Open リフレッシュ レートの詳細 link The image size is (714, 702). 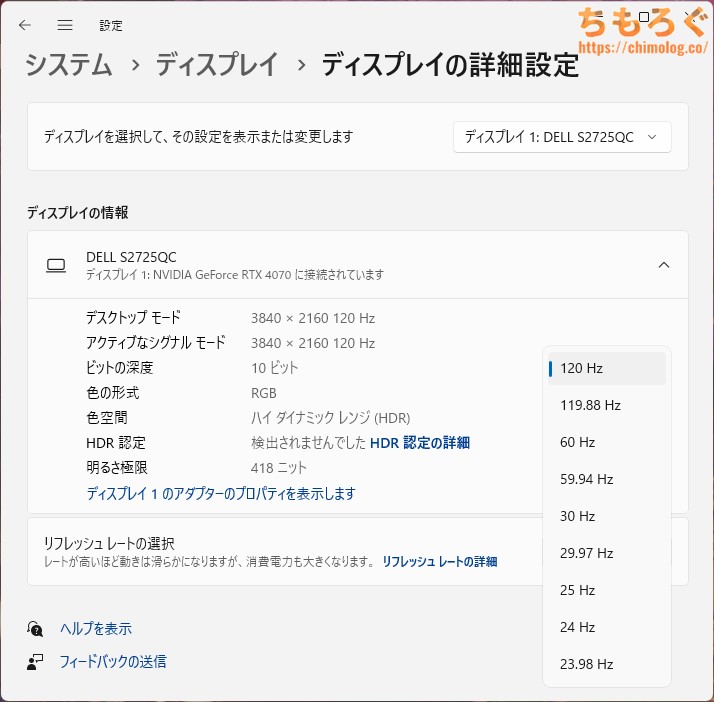click(439, 562)
